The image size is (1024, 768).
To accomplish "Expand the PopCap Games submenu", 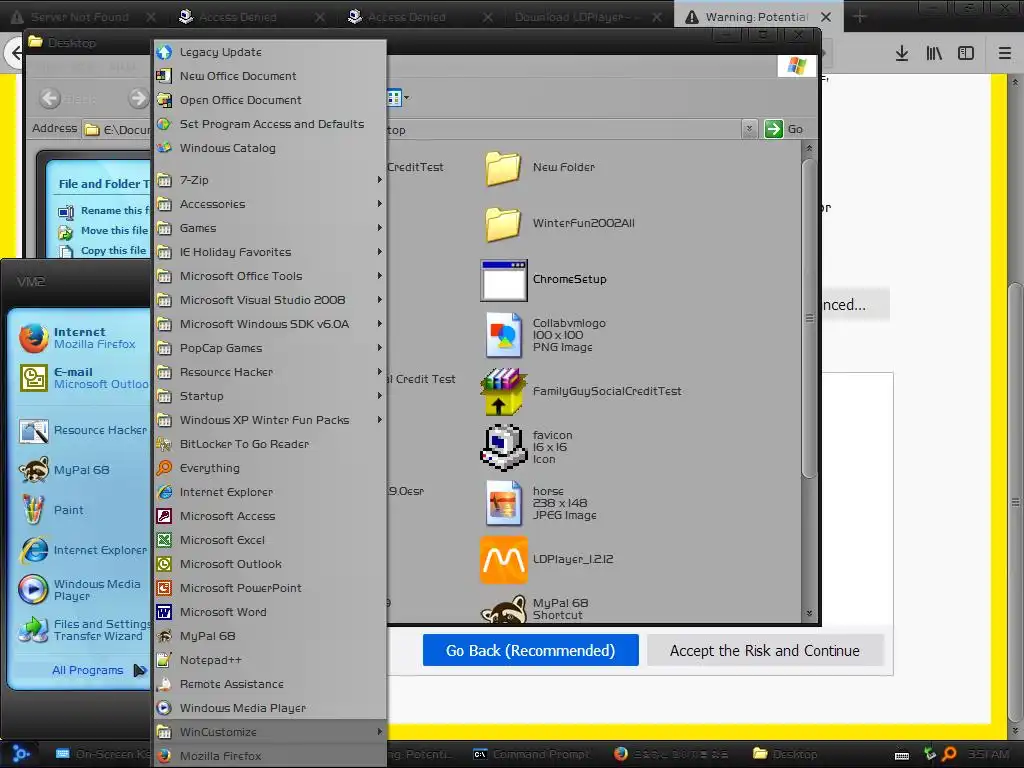I will tap(270, 348).
